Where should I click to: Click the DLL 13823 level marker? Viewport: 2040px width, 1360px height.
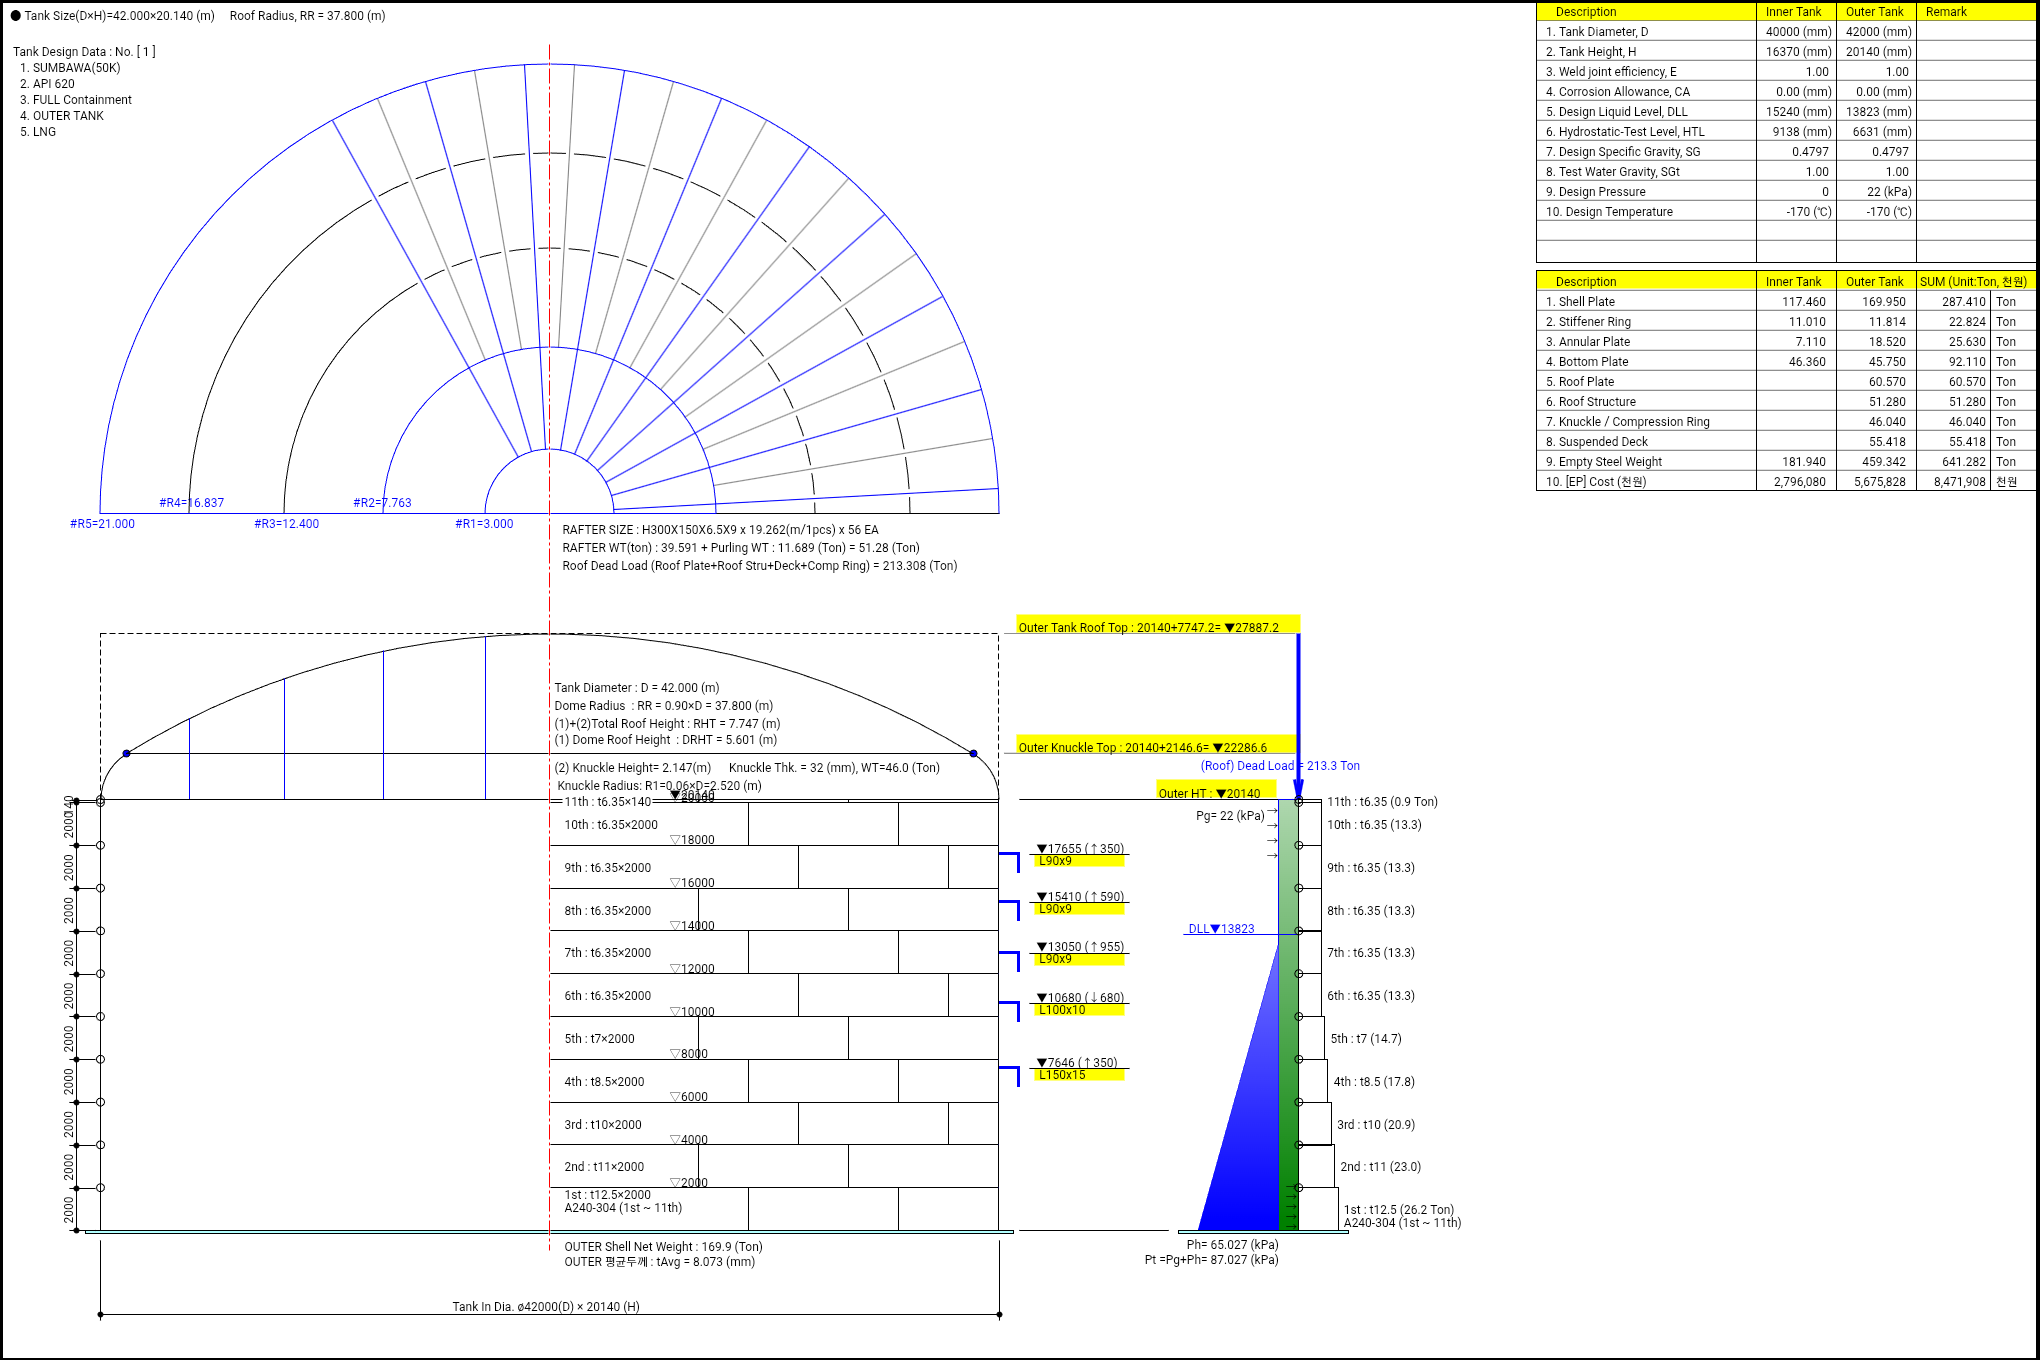point(1221,929)
